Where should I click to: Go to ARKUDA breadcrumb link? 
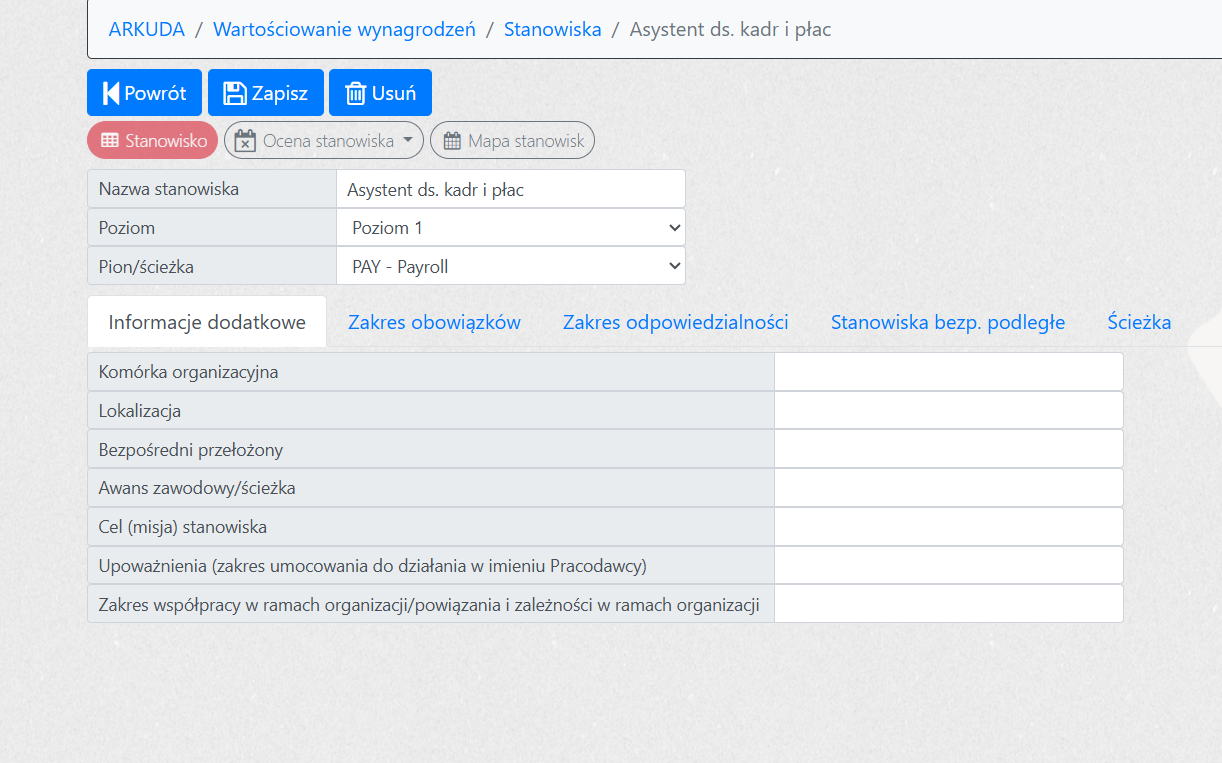coord(147,30)
